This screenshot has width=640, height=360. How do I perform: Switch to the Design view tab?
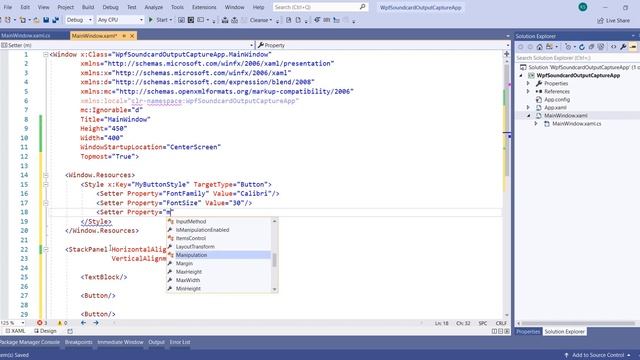coord(45,331)
